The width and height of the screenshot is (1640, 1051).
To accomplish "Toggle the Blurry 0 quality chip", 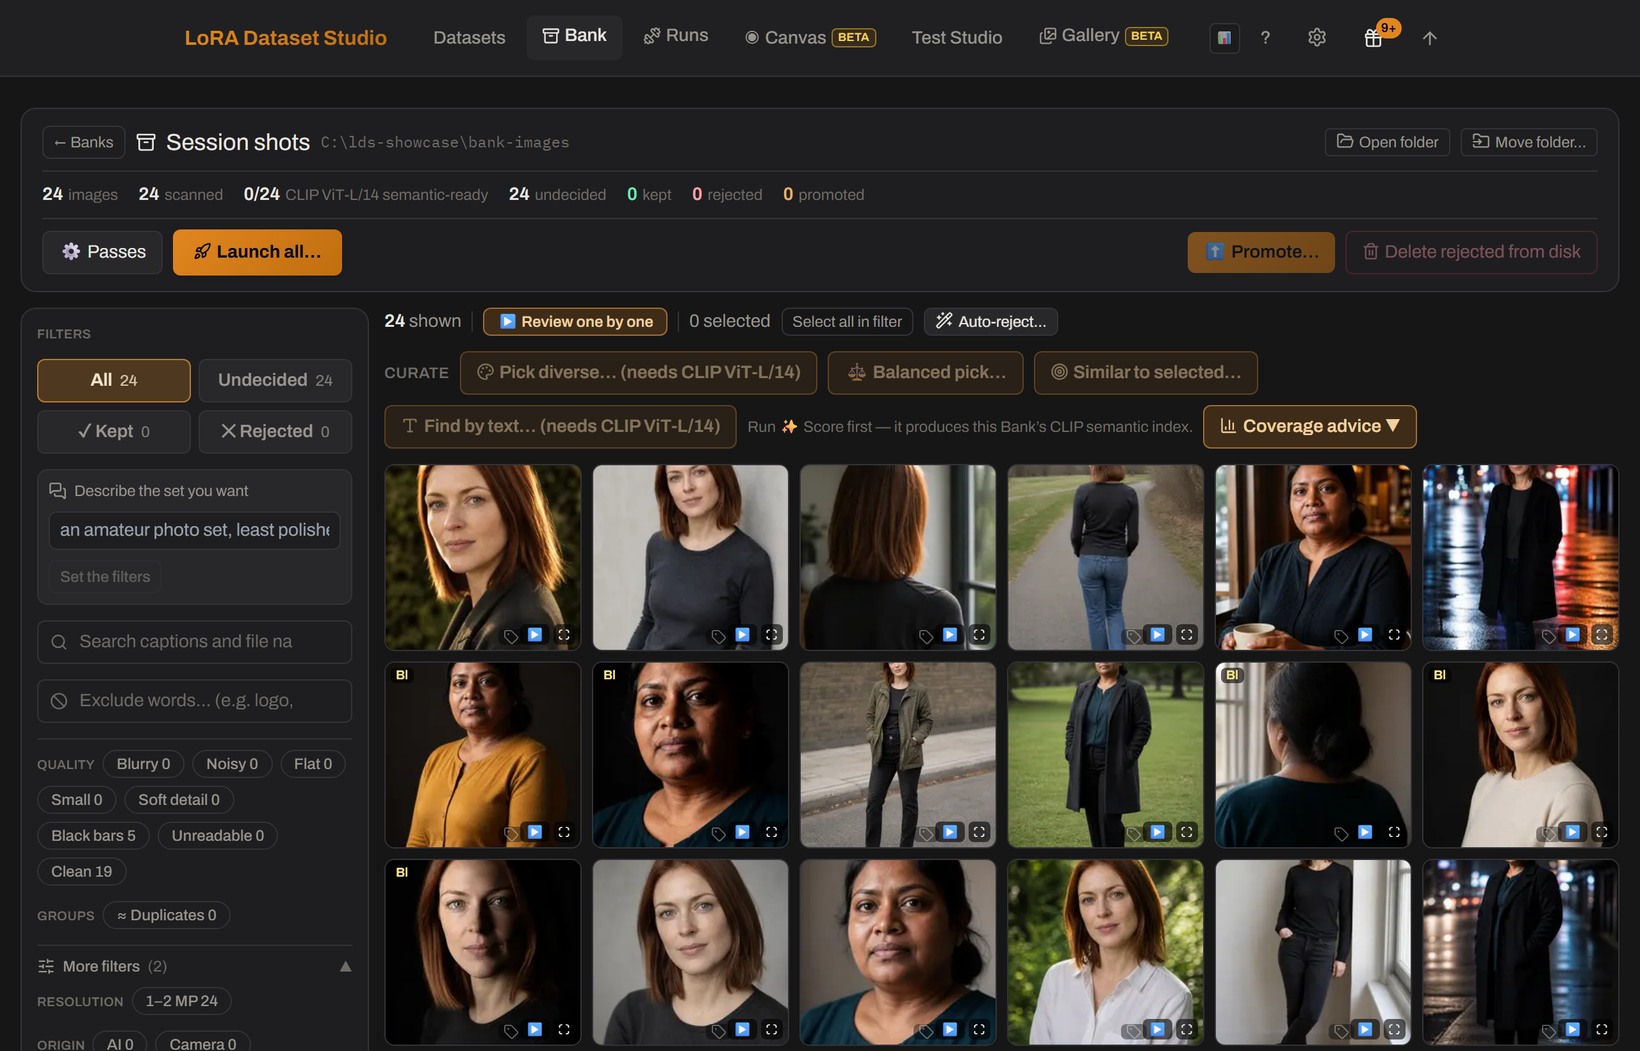I will [x=143, y=763].
